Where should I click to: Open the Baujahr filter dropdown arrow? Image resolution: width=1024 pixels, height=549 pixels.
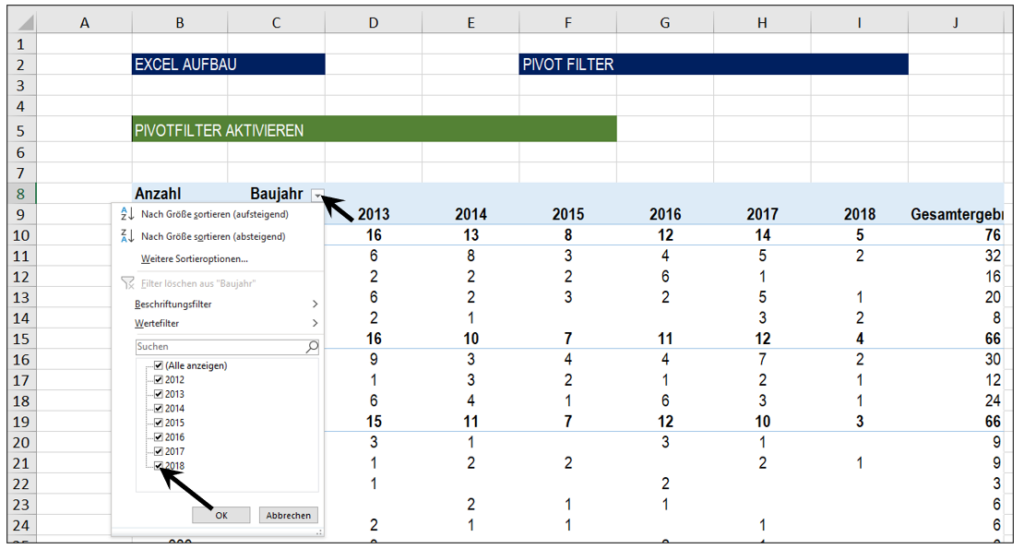317,195
